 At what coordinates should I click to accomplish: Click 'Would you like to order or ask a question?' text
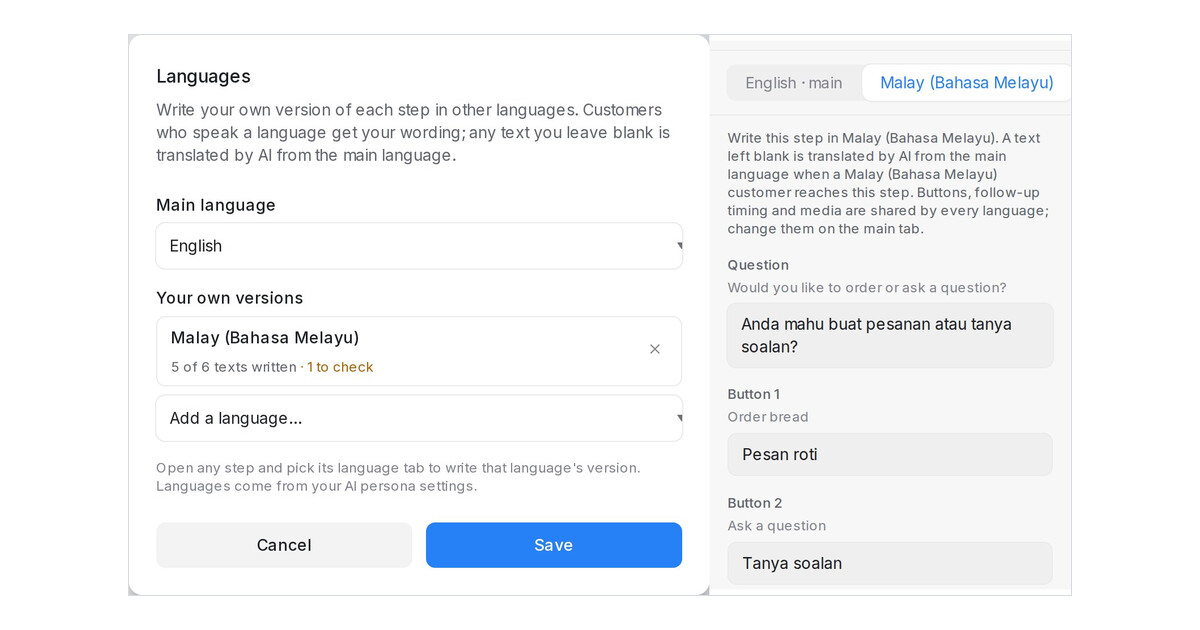coord(867,288)
